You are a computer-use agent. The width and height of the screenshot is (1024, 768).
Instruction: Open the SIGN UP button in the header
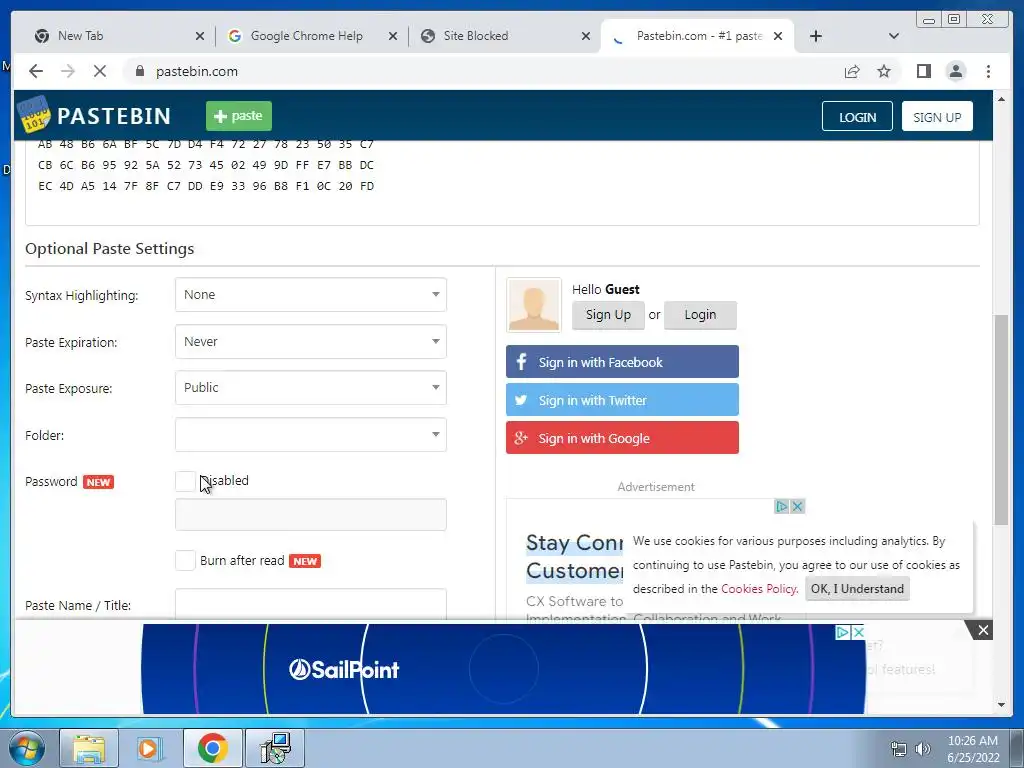click(936, 117)
